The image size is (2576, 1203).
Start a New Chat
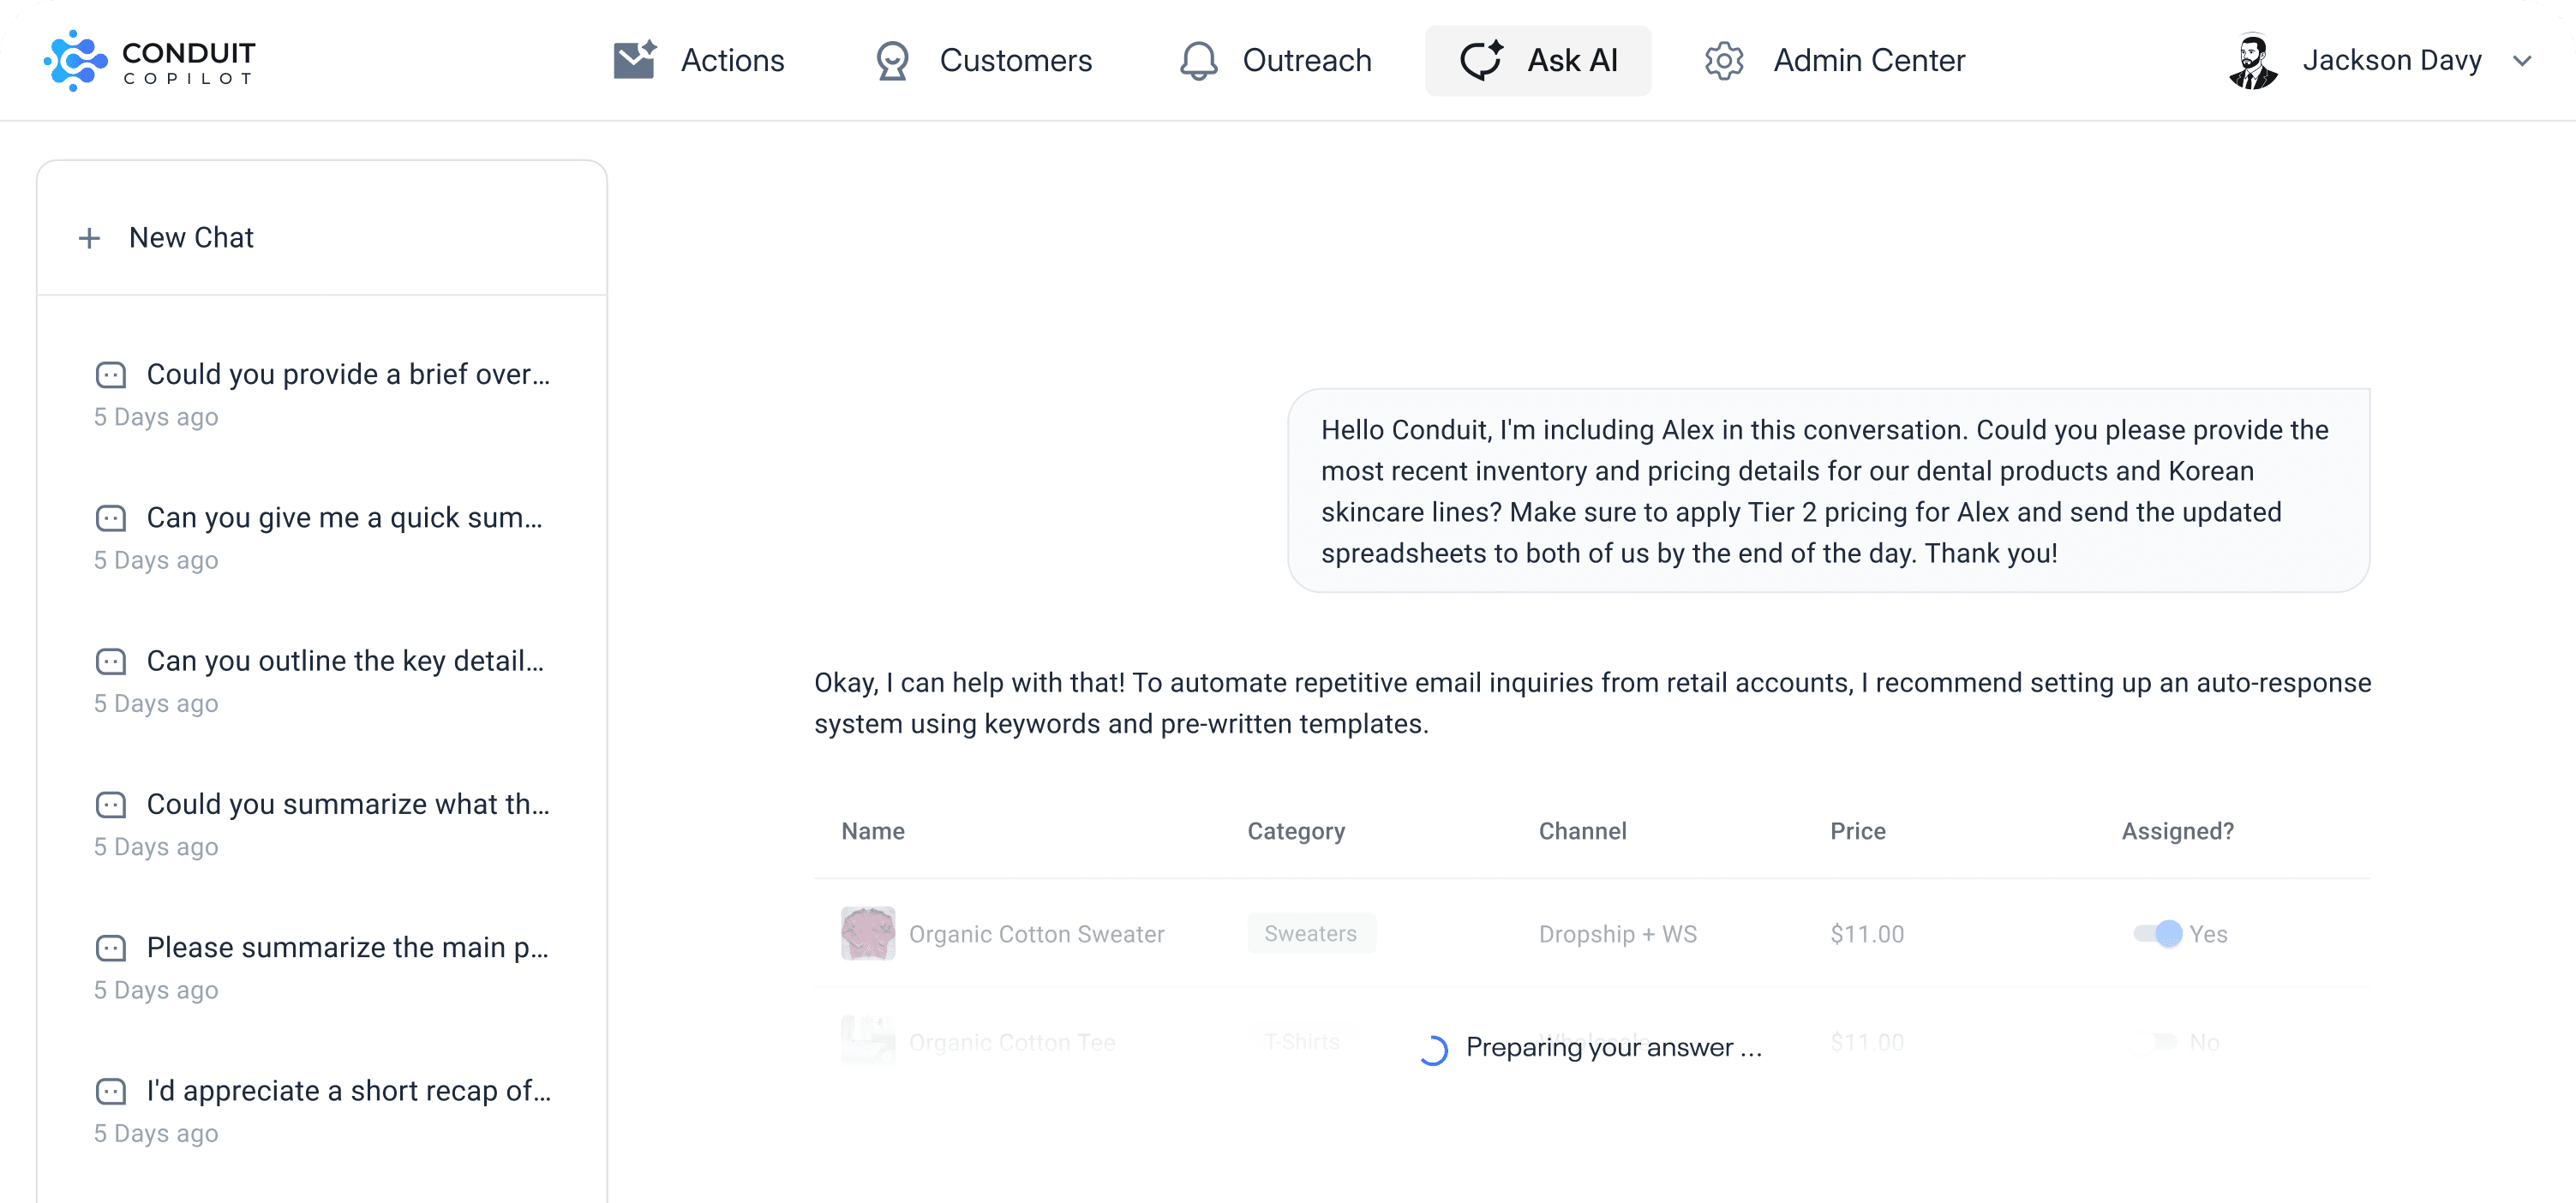pyautogui.click(x=191, y=238)
